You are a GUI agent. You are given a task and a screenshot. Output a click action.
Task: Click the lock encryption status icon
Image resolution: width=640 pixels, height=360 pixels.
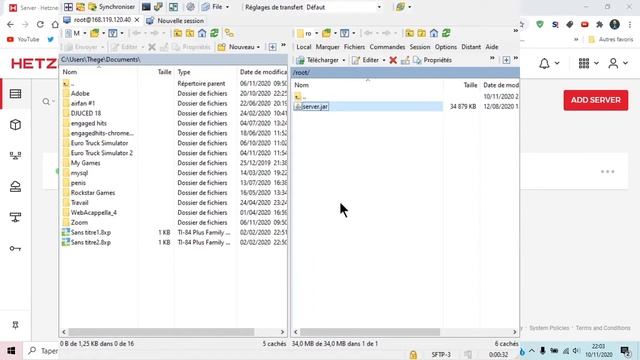(413, 354)
